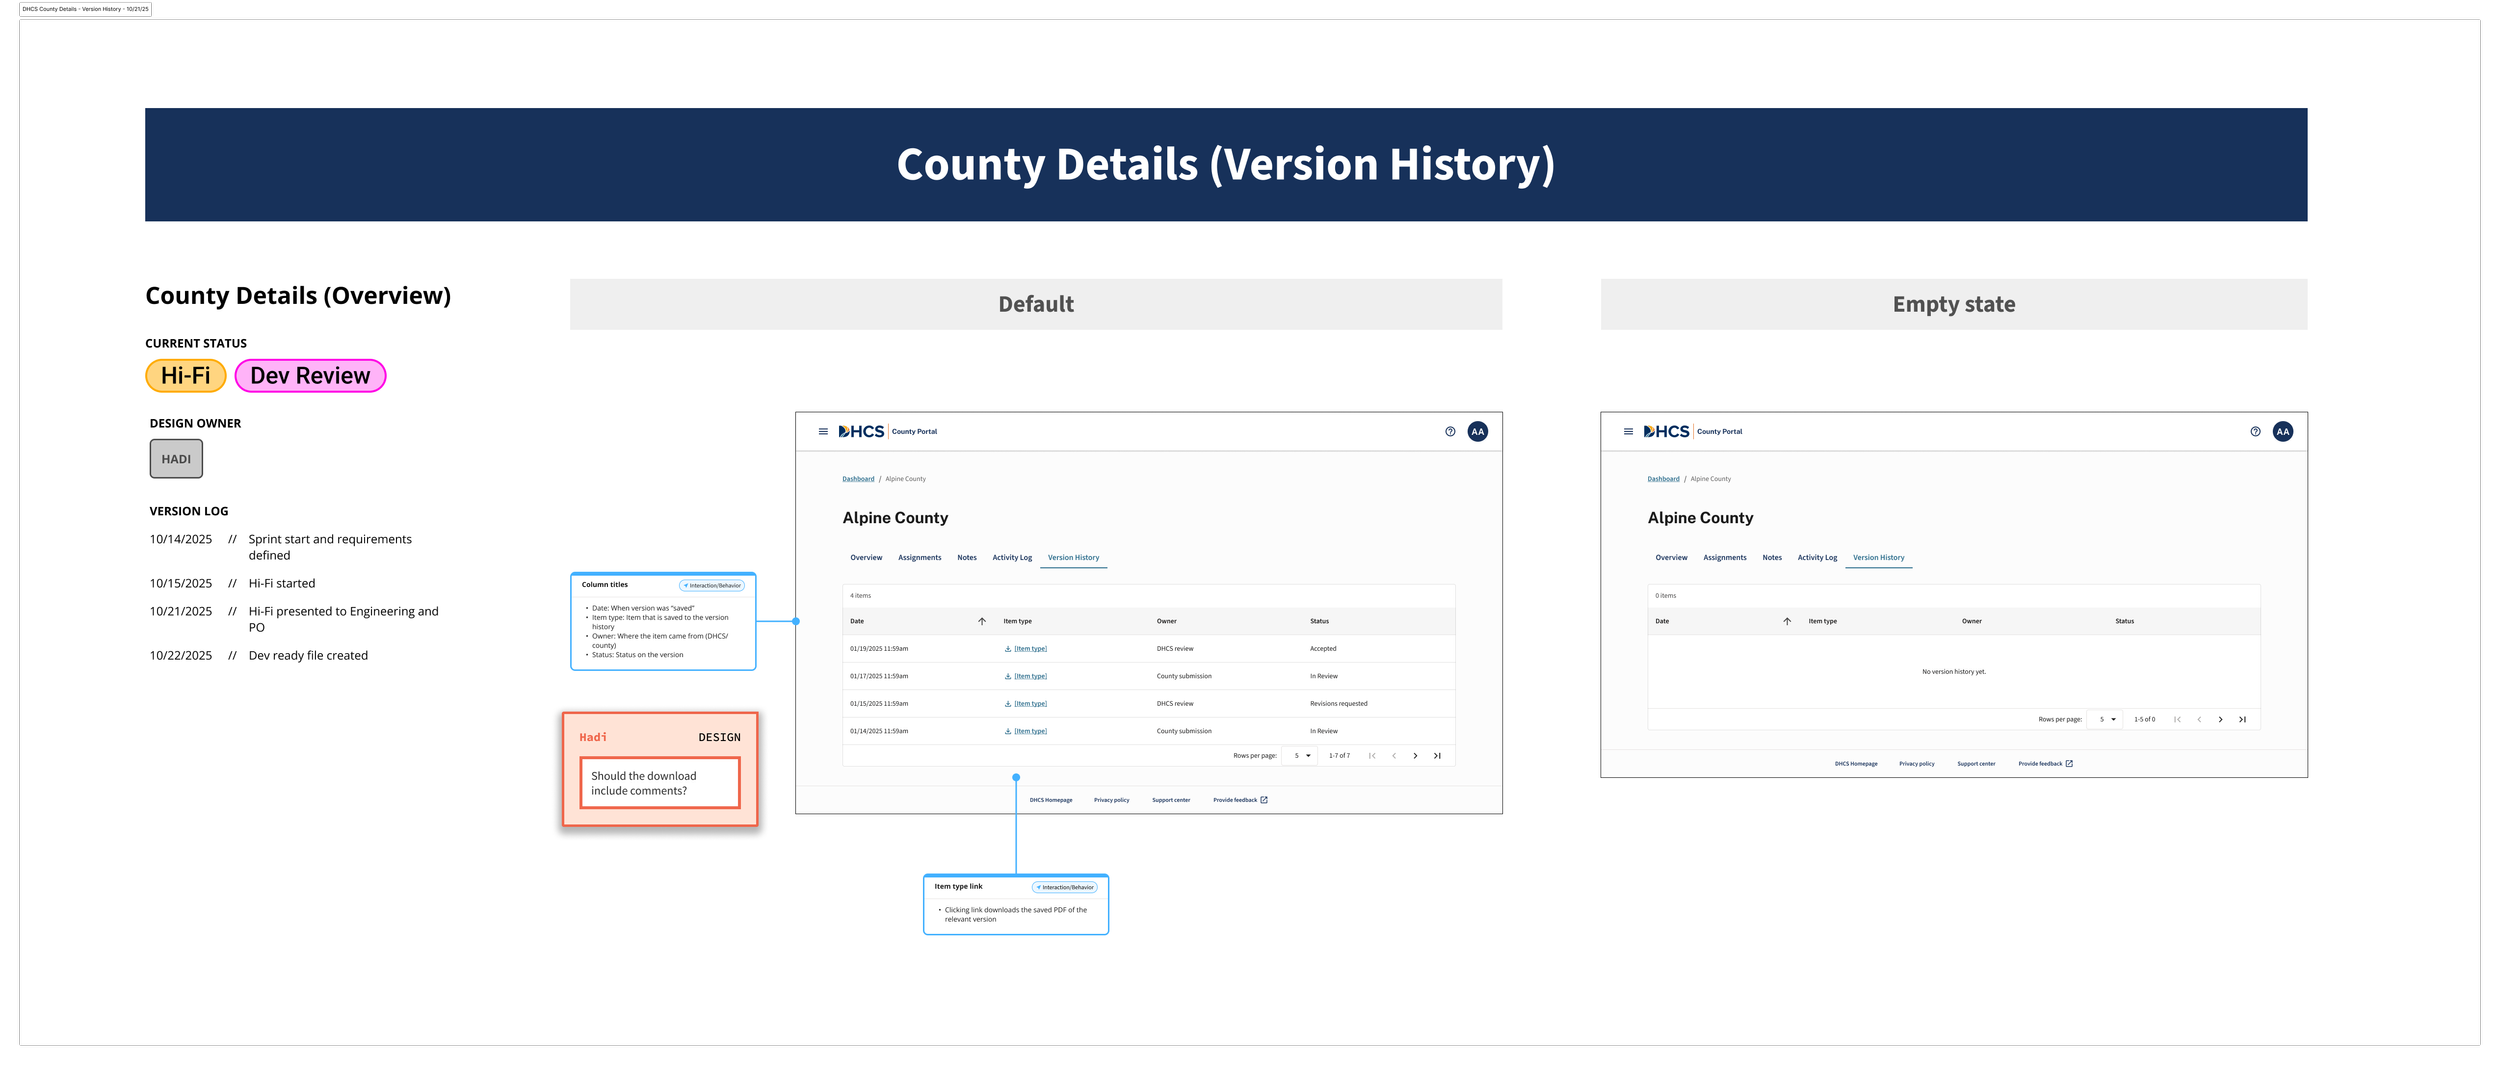Switch to Overview tab in Empty state mockup
2500x1065 pixels.
pos(1671,558)
